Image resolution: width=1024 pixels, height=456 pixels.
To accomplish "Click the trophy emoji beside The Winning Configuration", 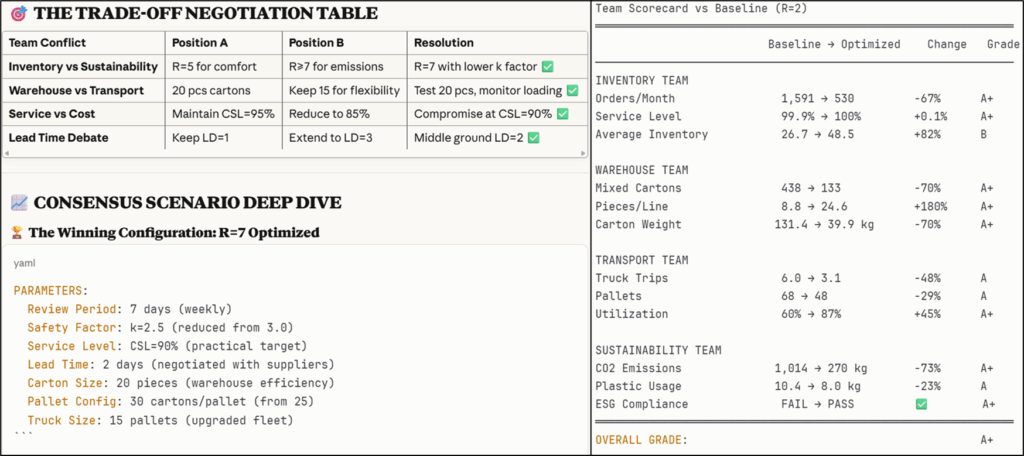I will pyautogui.click(x=17, y=232).
